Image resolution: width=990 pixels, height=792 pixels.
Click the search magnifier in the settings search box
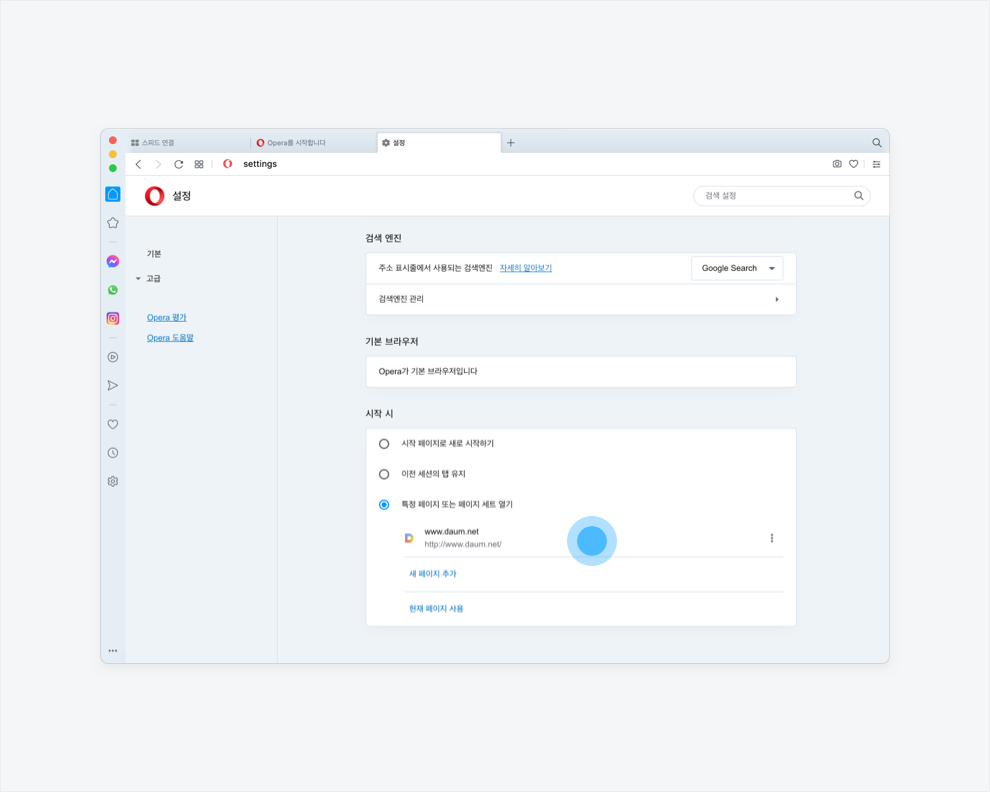point(859,196)
